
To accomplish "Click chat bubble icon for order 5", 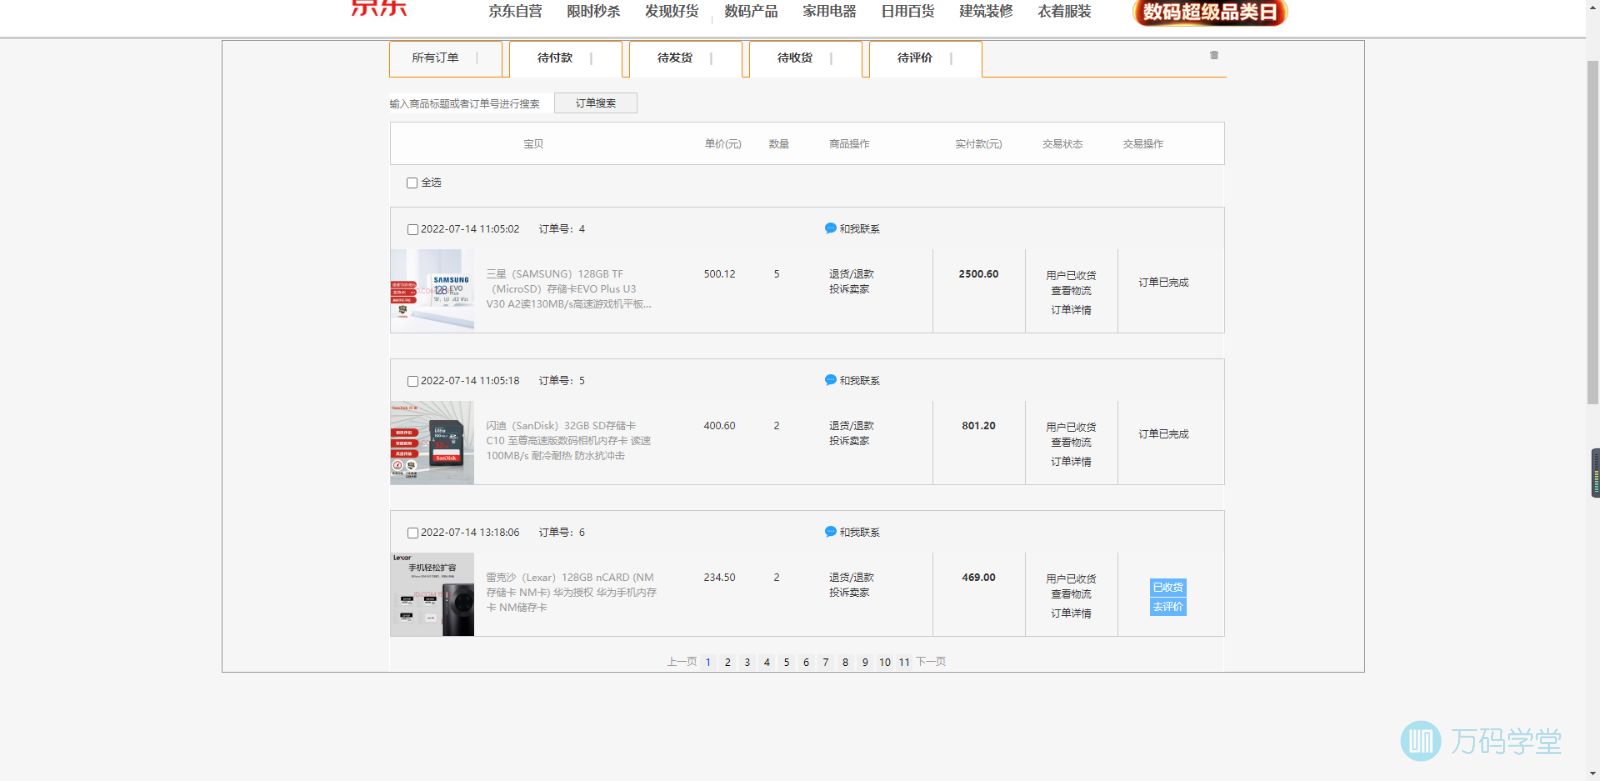I will coord(830,380).
